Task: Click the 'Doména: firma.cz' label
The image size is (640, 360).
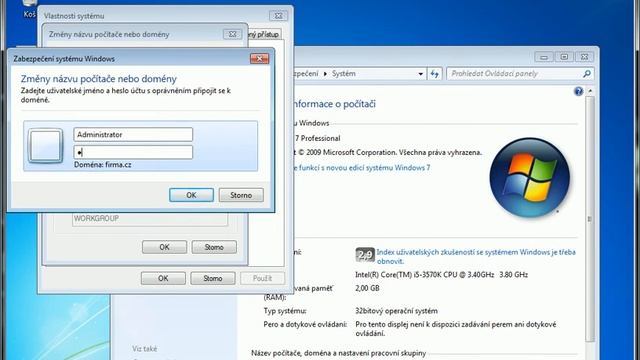Action: [x=102, y=165]
